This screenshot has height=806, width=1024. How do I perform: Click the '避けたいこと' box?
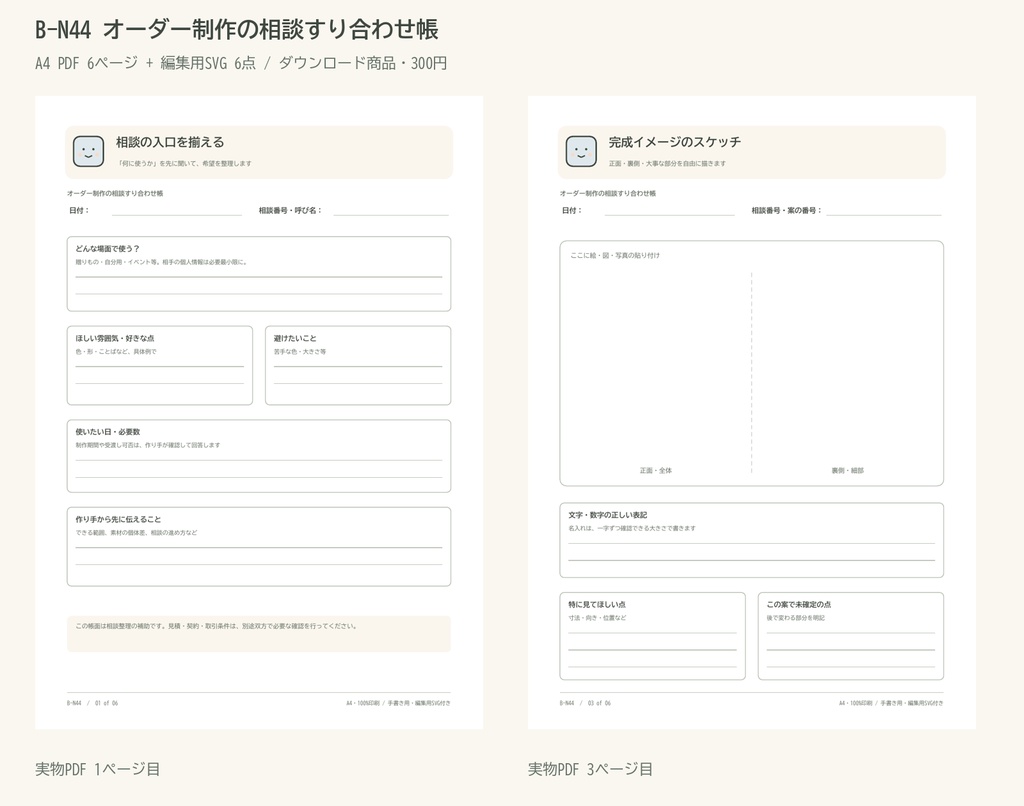pyautogui.click(x=358, y=365)
